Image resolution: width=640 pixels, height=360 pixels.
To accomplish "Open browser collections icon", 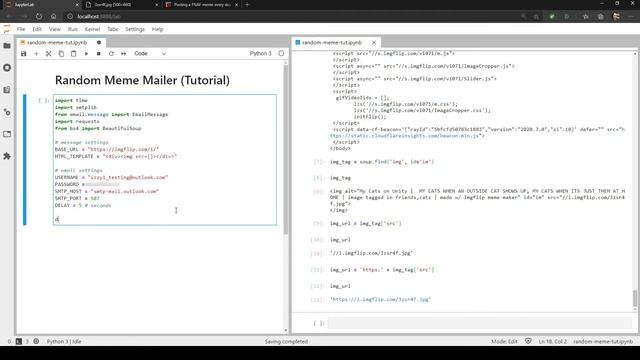I will [601, 16].
